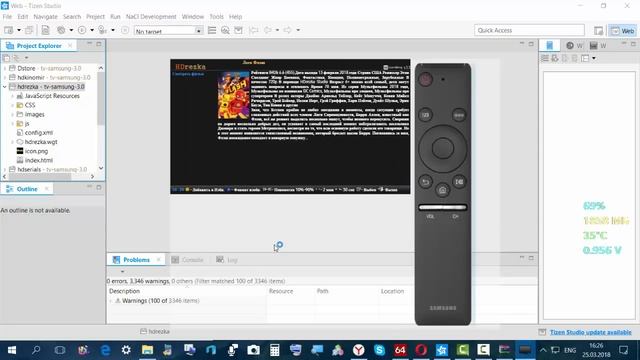
Task: Close the Project Explorer tab
Action: pyautogui.click(x=70, y=46)
